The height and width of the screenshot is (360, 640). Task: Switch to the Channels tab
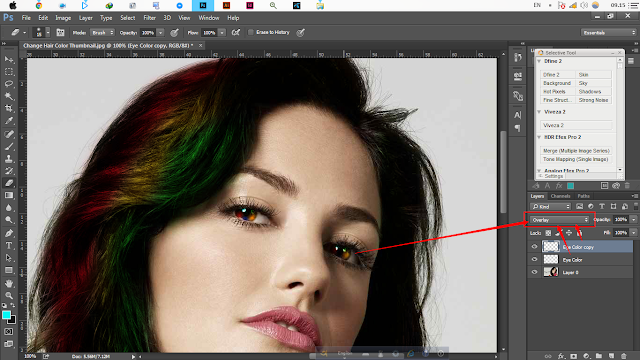pos(560,196)
